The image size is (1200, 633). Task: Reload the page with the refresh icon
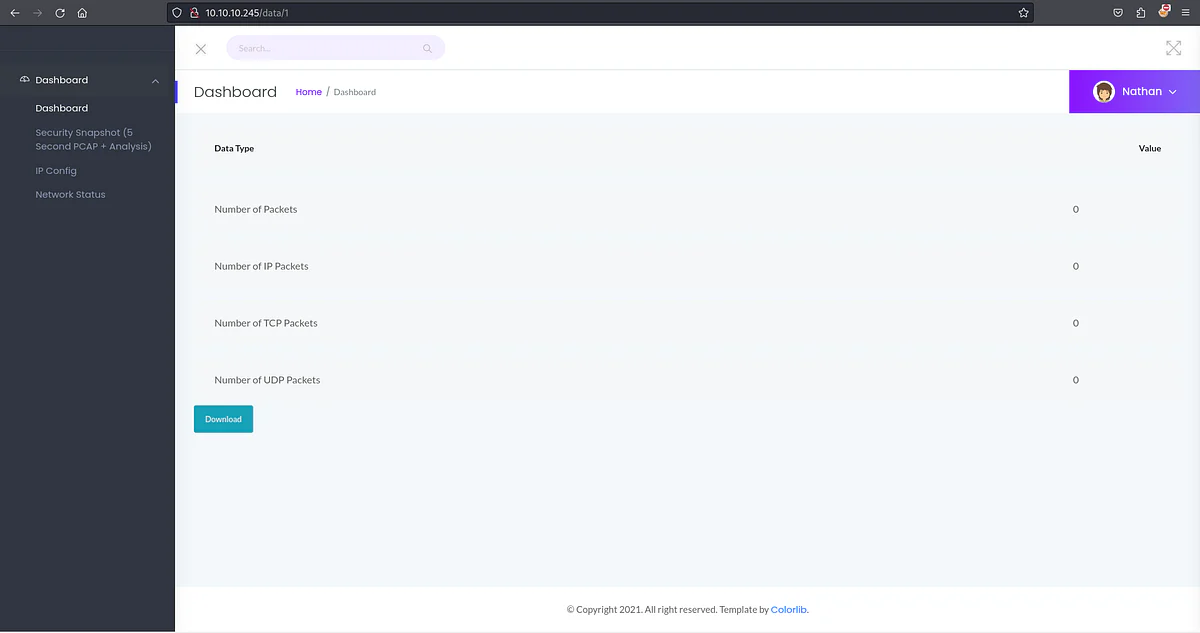pos(60,13)
